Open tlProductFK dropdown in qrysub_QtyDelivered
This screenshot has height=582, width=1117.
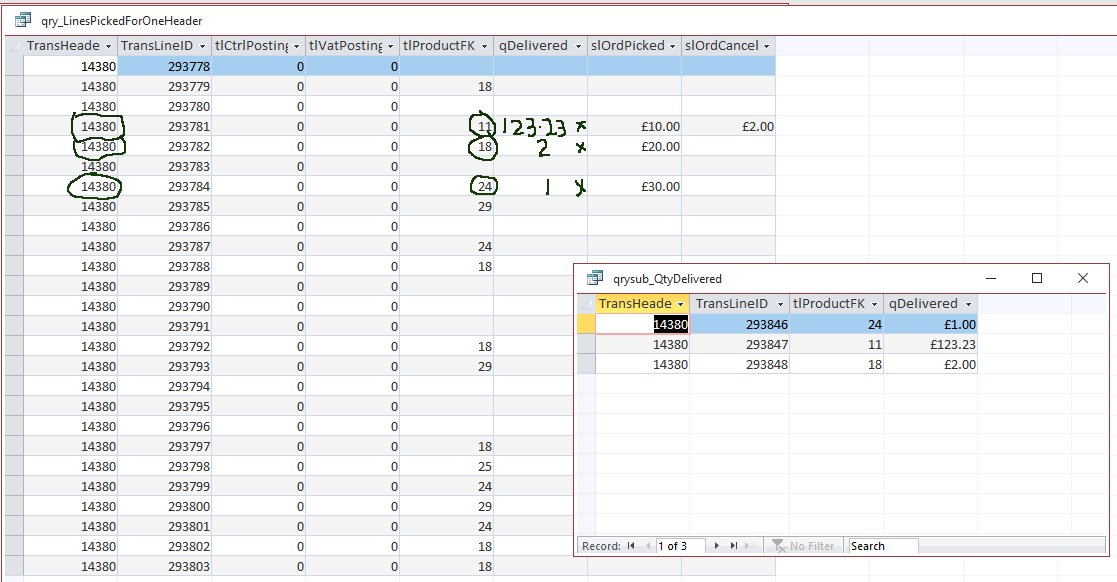874,304
